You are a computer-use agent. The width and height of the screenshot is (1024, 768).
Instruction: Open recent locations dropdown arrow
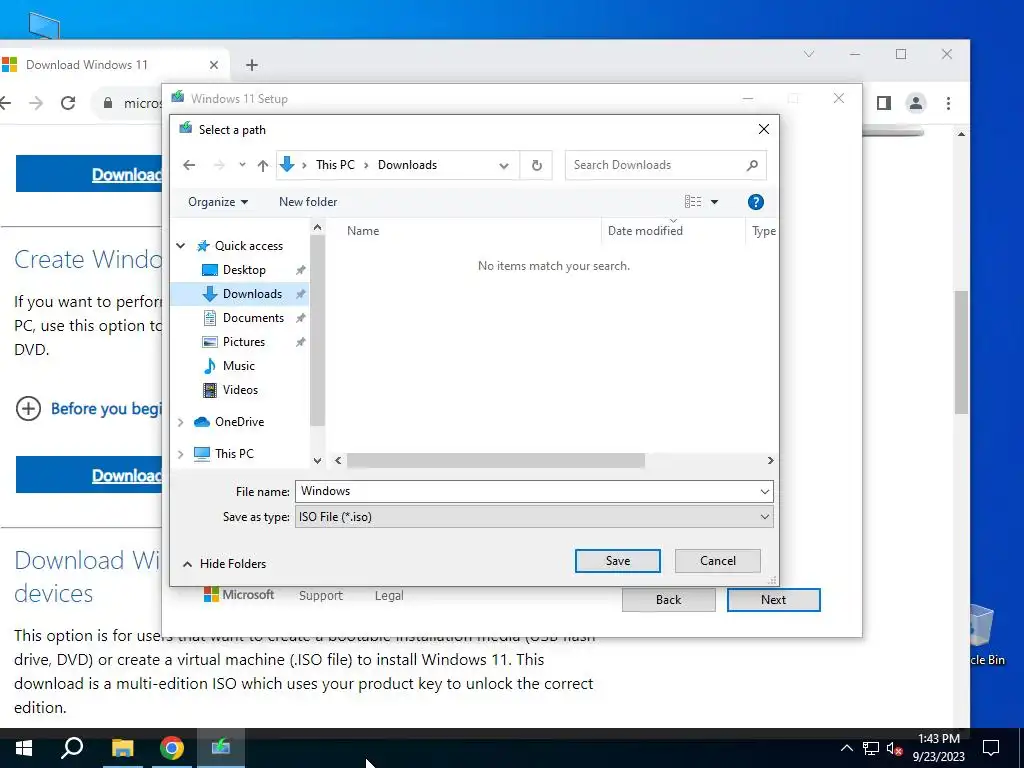(242, 165)
